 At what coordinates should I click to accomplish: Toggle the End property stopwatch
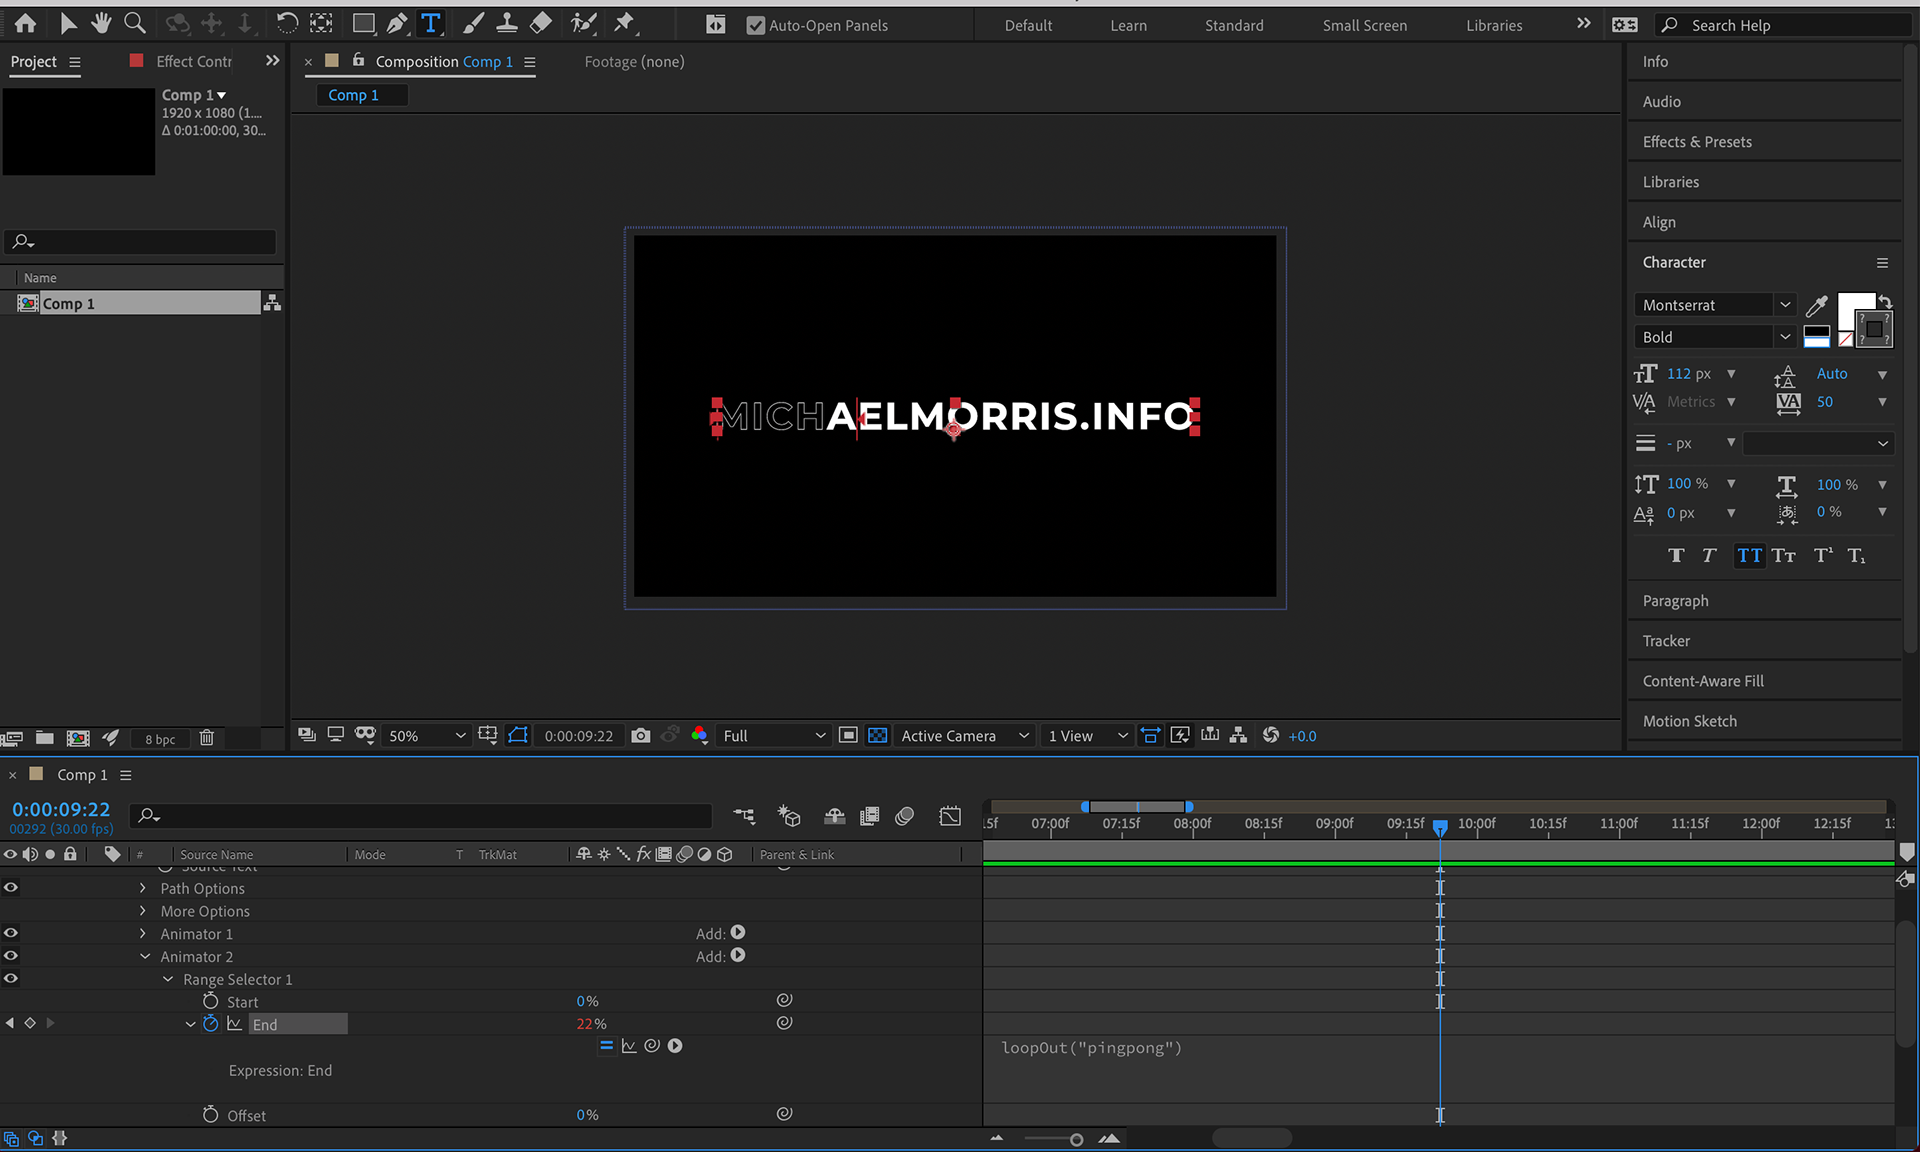(x=210, y=1023)
